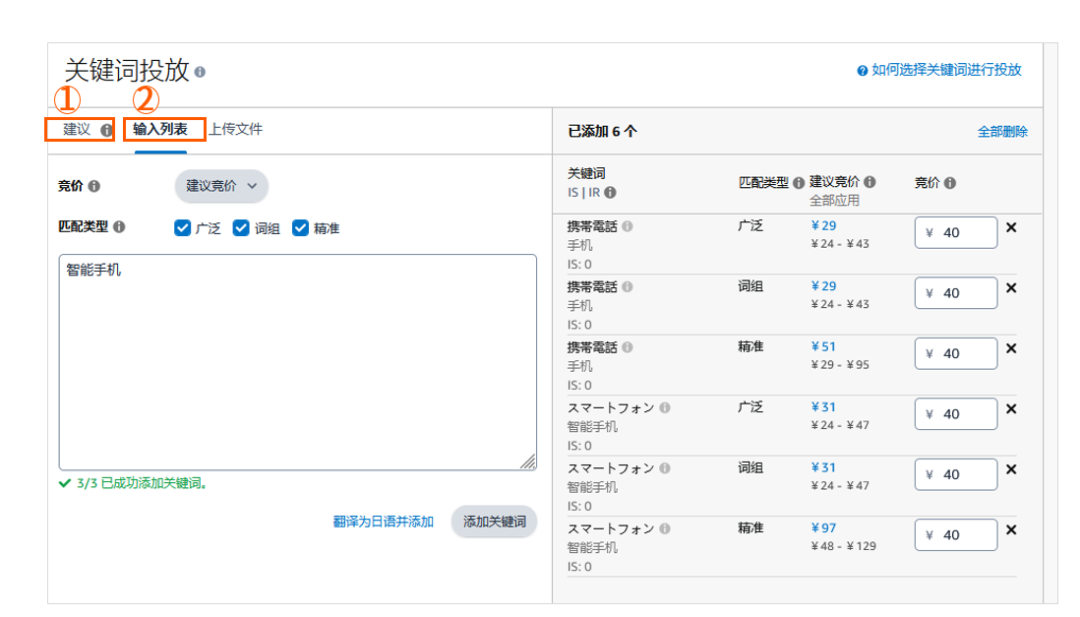Click the keyword text area containing 智能手机
Image resolution: width=1080 pixels, height=617 pixels.
pyautogui.click(x=298, y=362)
